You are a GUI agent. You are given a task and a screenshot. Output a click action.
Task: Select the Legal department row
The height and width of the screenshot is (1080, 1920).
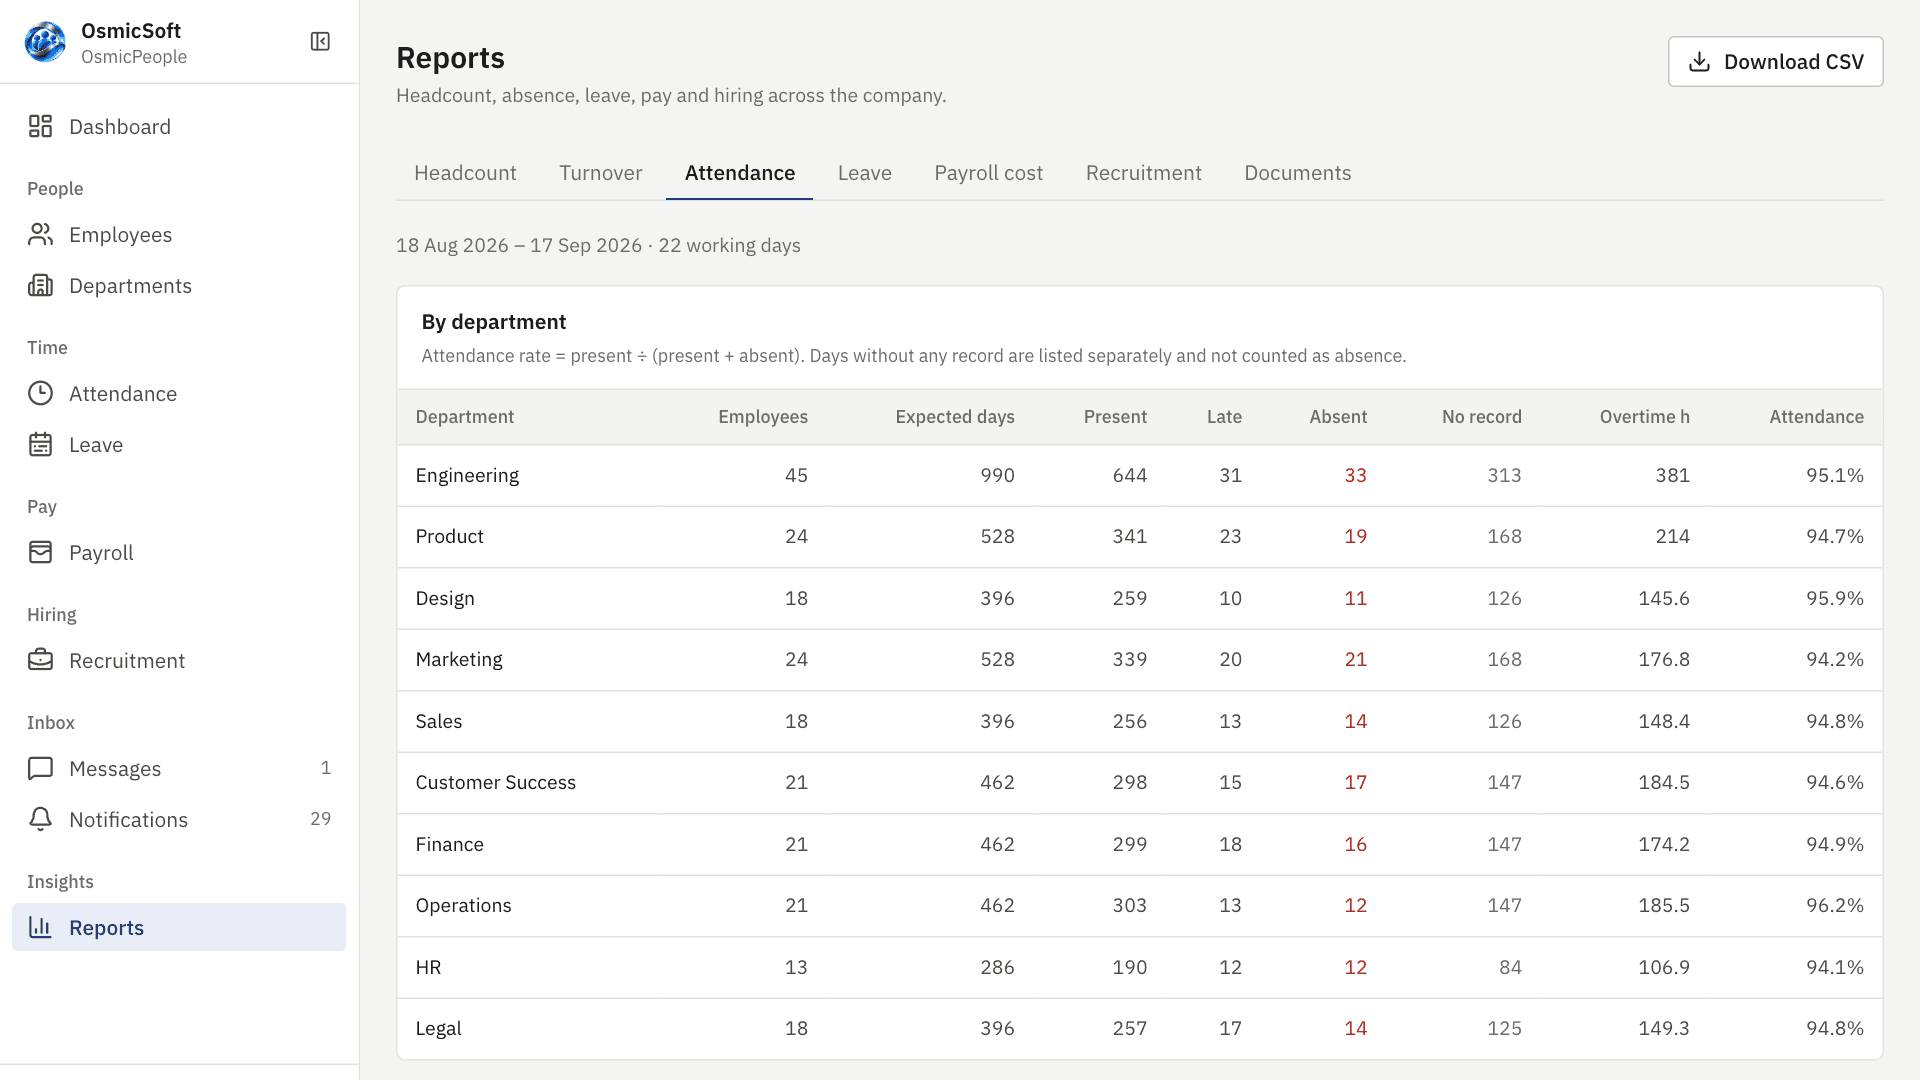click(x=1140, y=1029)
